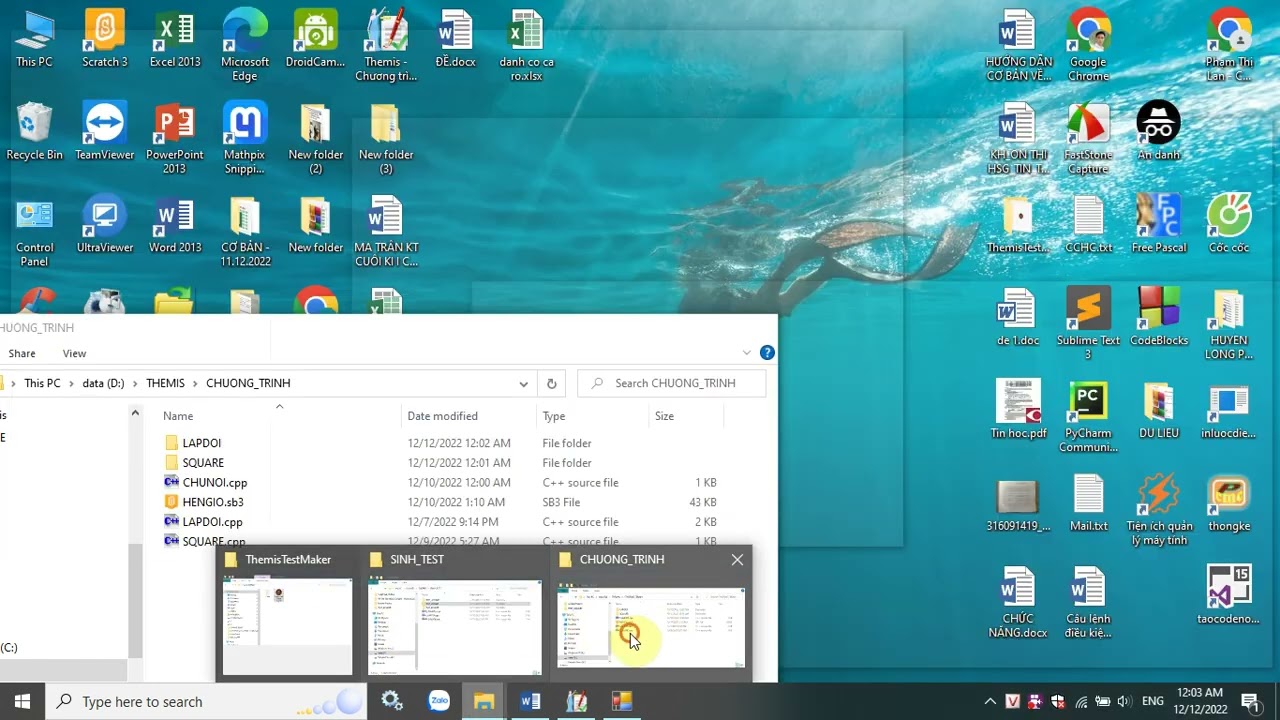
Task: Click the taskbar Type here to search box
Action: click(x=205, y=701)
